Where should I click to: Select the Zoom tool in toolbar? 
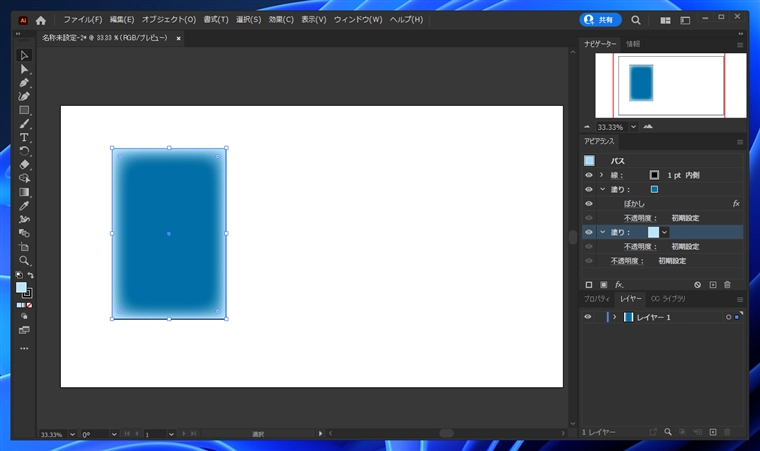(x=24, y=260)
